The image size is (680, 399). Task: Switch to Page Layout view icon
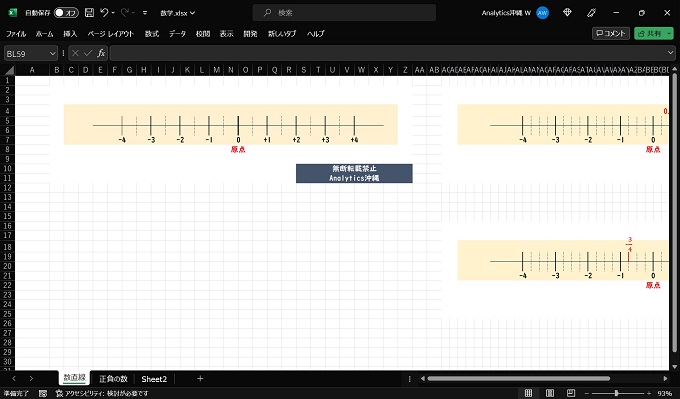point(549,393)
